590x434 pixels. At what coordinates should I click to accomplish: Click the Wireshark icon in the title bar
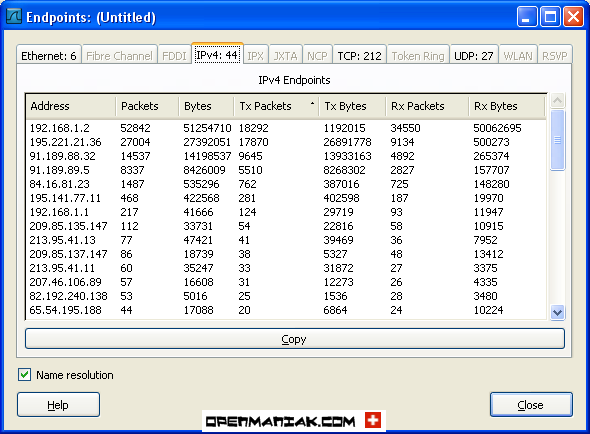point(14,17)
